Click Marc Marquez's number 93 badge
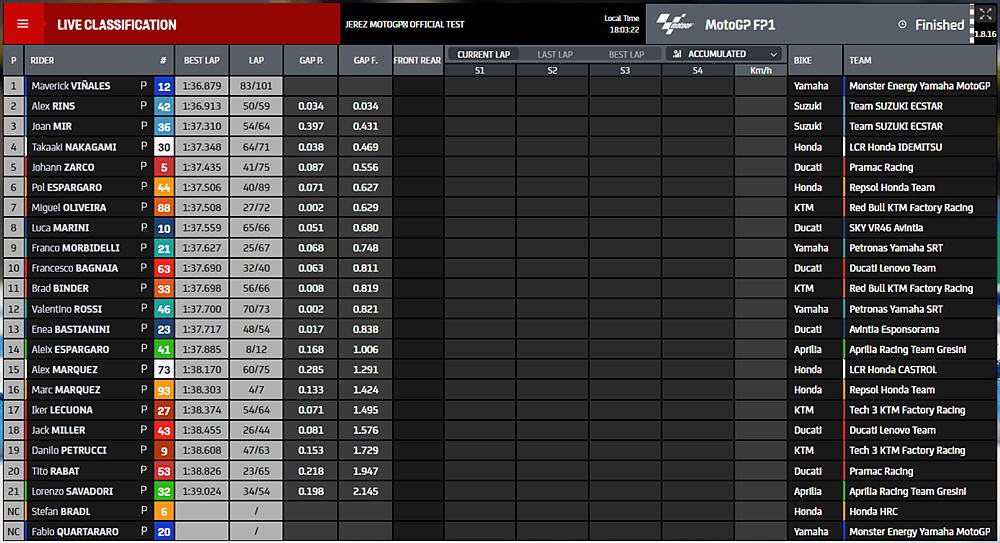1000x543 pixels. pyautogui.click(x=163, y=390)
